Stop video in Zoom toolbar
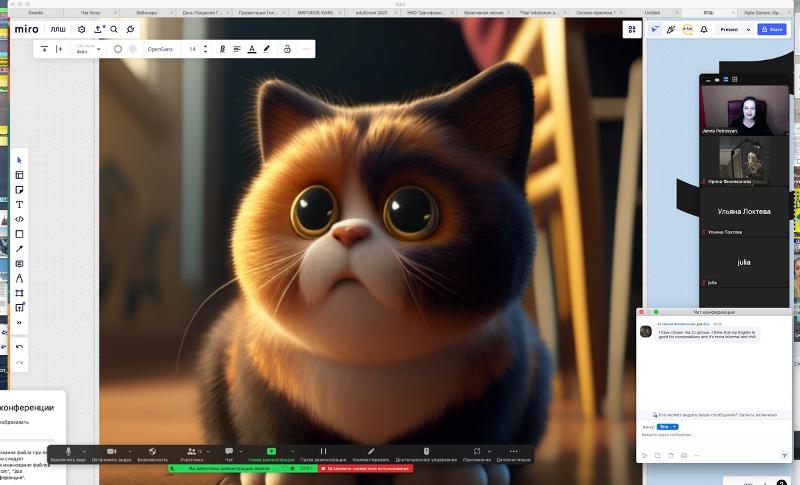This screenshot has width=800, height=485. pyautogui.click(x=111, y=452)
